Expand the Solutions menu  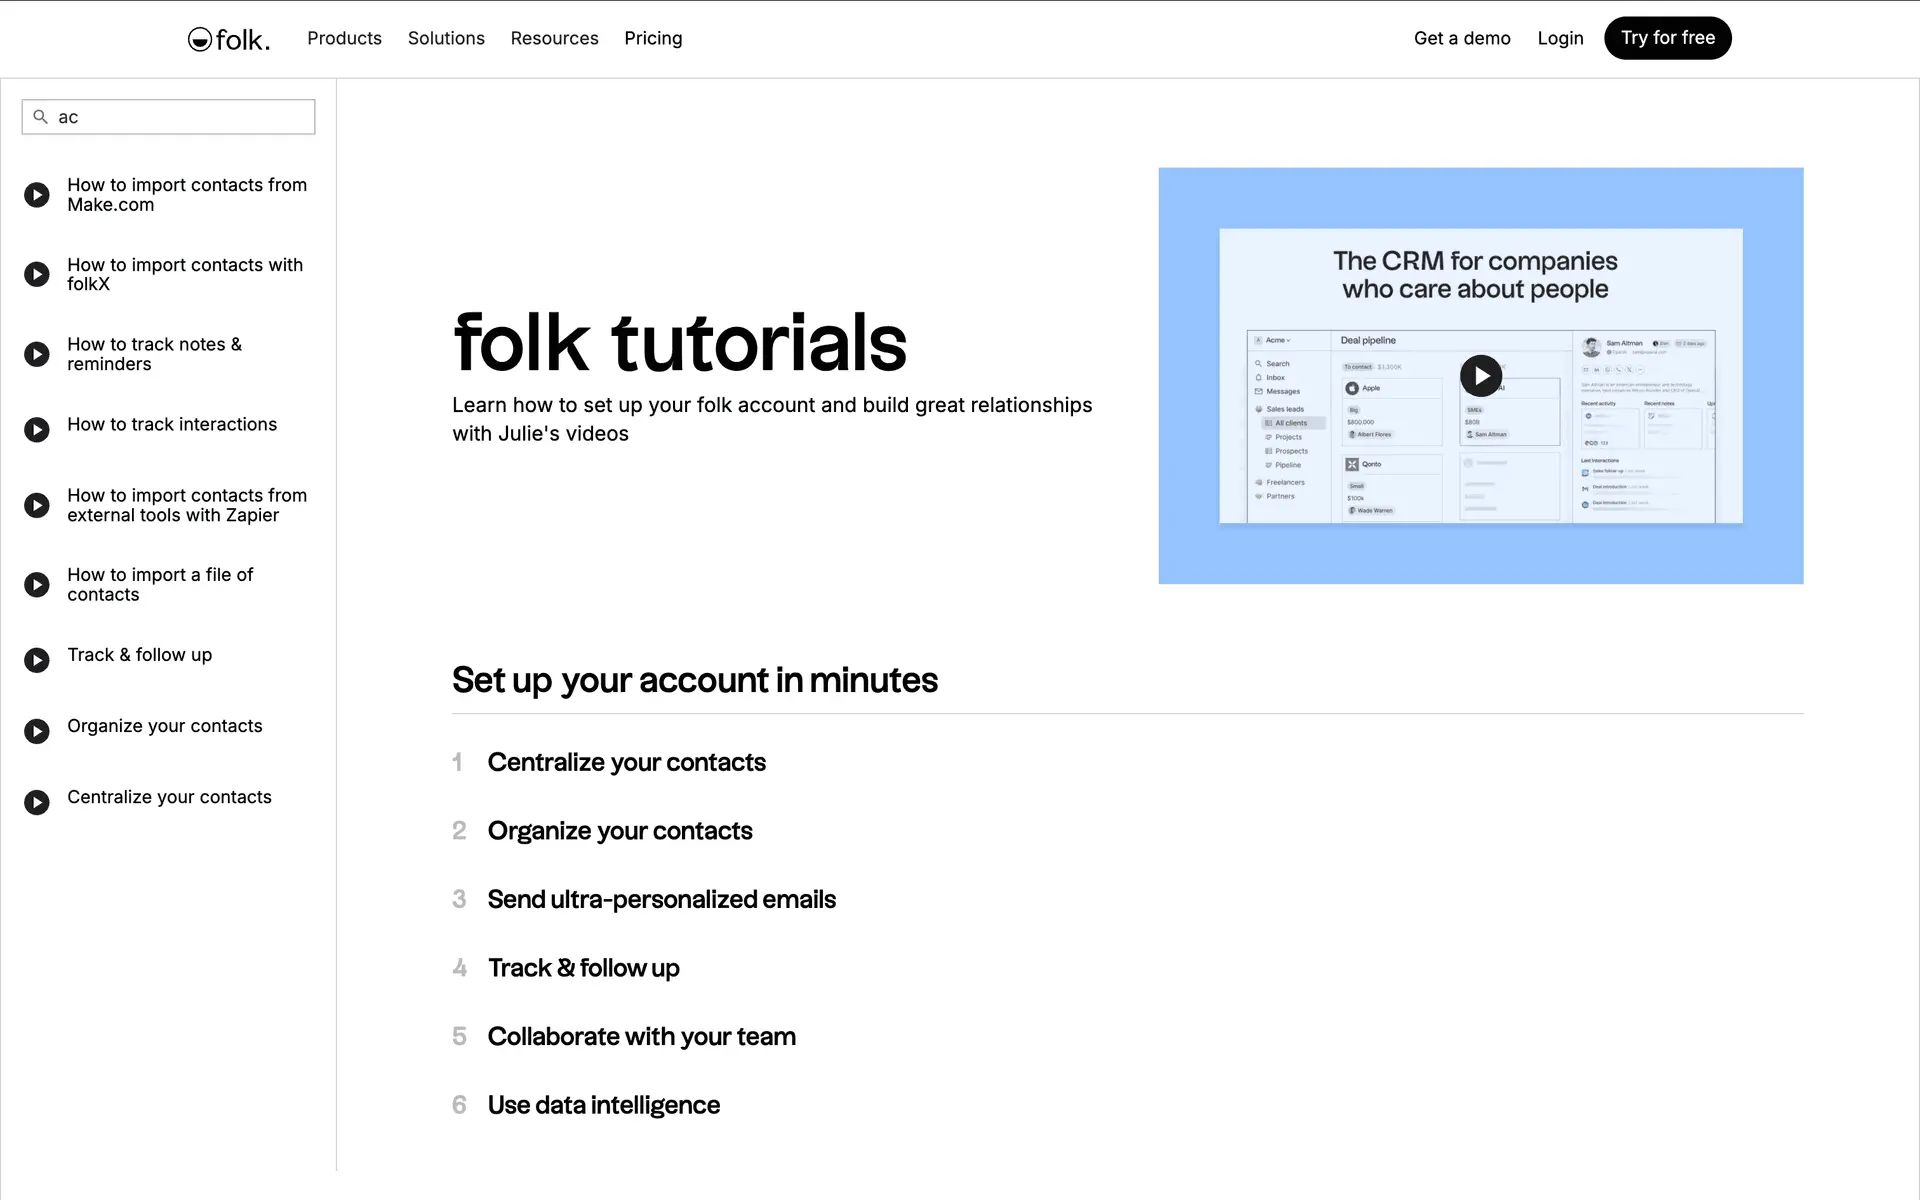(x=446, y=38)
